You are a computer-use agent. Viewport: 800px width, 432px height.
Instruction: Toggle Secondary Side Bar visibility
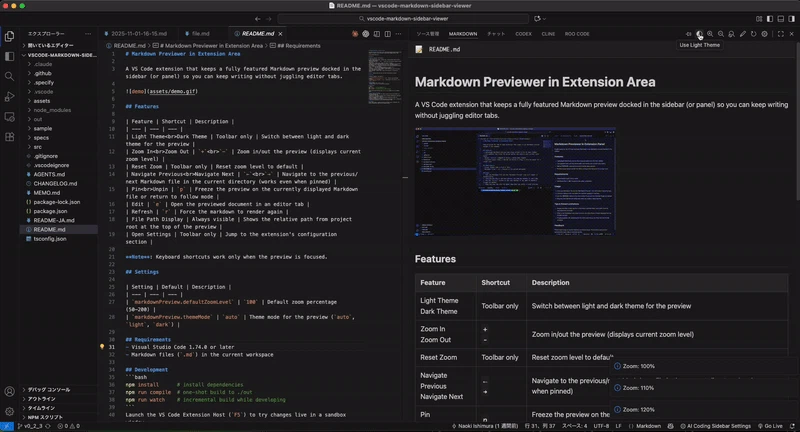(x=791, y=19)
